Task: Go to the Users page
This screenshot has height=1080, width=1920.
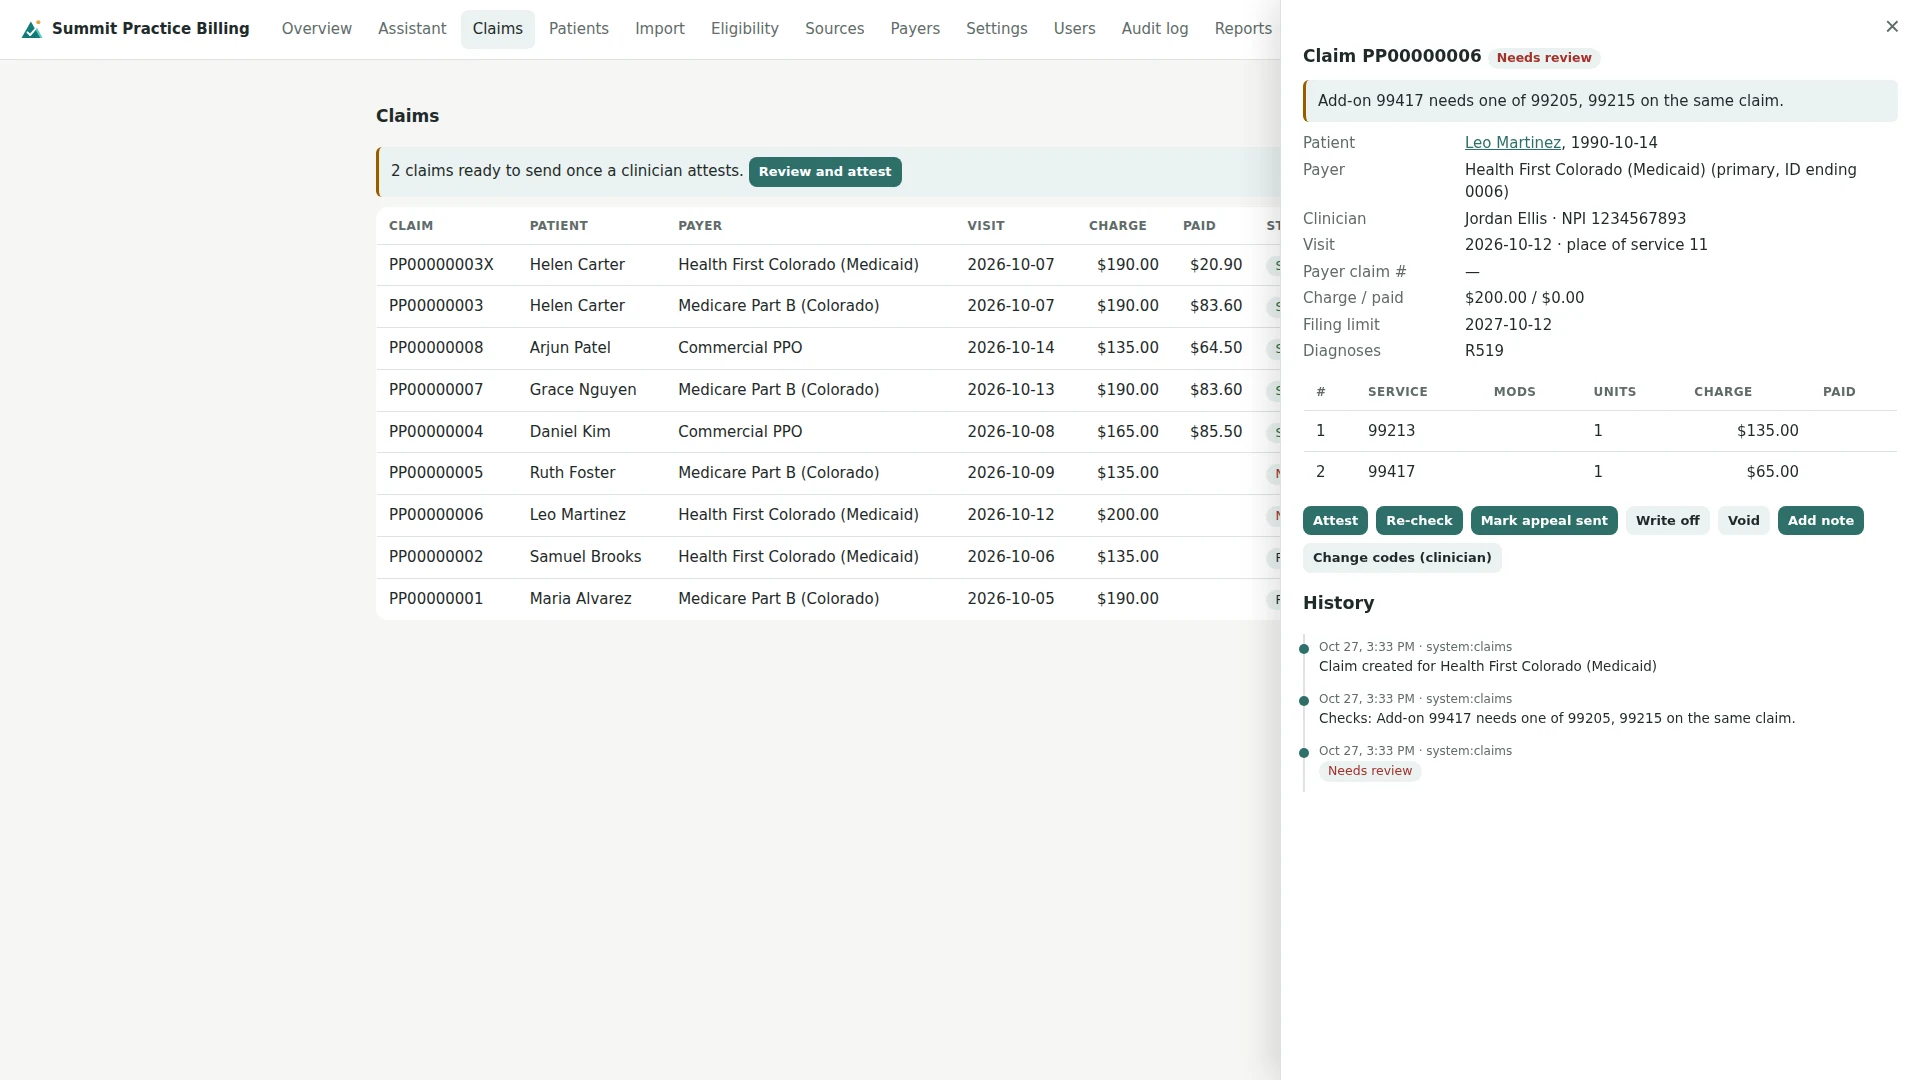Action: pos(1074,29)
